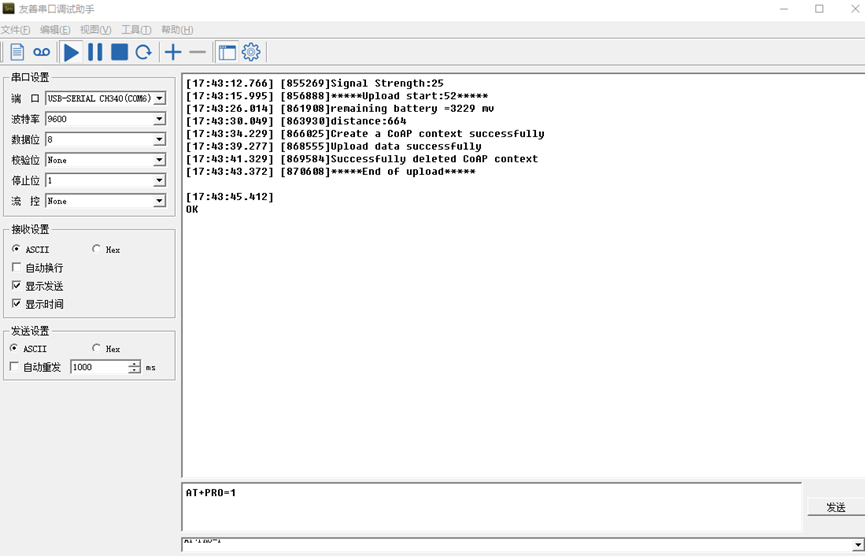Click the send text box containing AT+PRO=1
The height and width of the screenshot is (556, 865).
(x=492, y=507)
